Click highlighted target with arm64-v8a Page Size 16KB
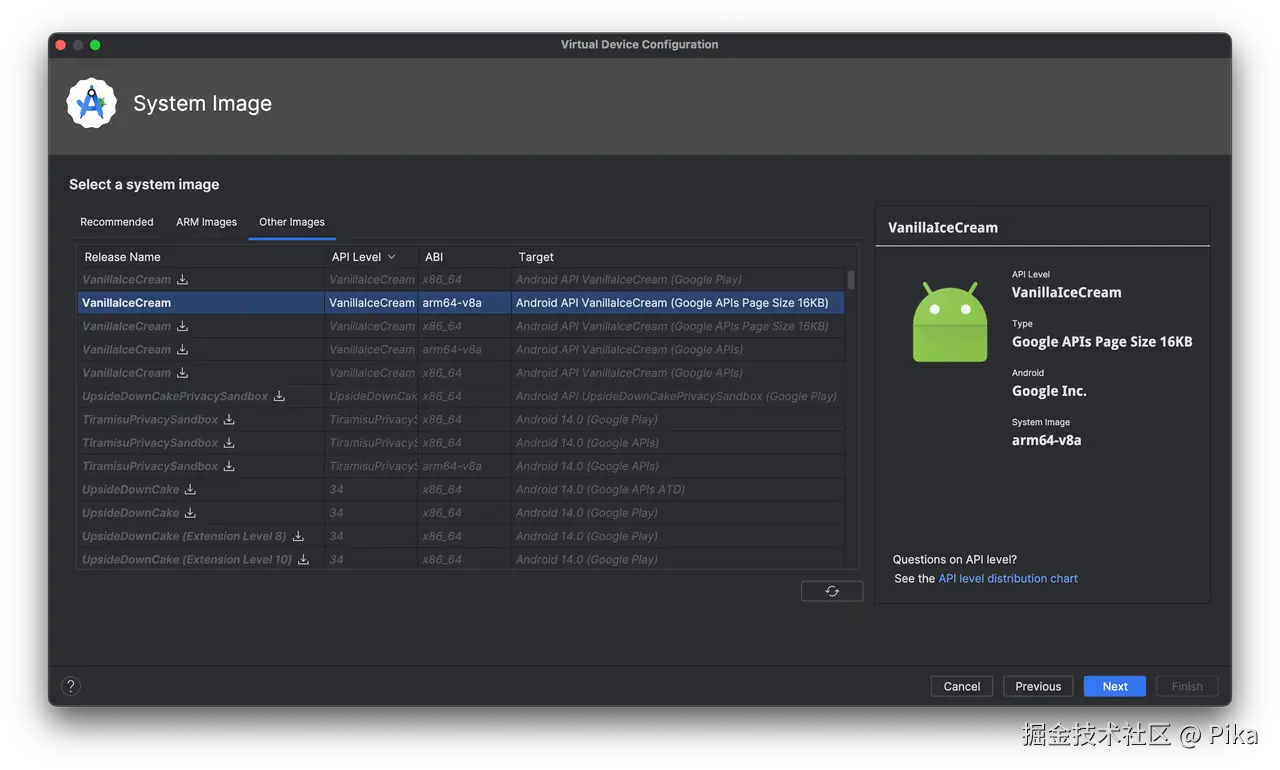This screenshot has width=1280, height=770. coord(672,303)
